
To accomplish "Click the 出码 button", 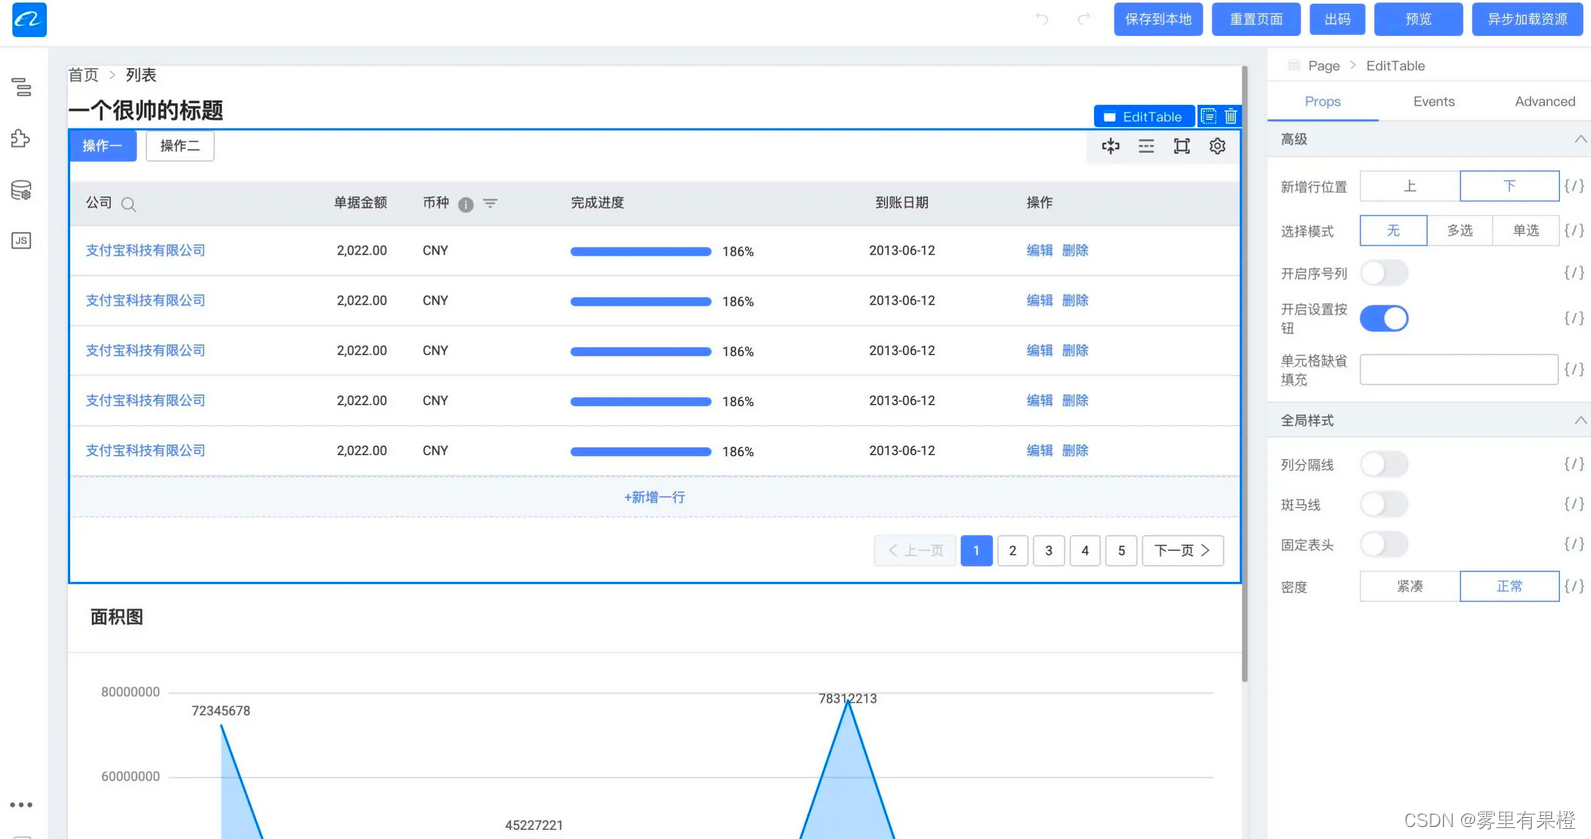I will click(x=1337, y=19).
